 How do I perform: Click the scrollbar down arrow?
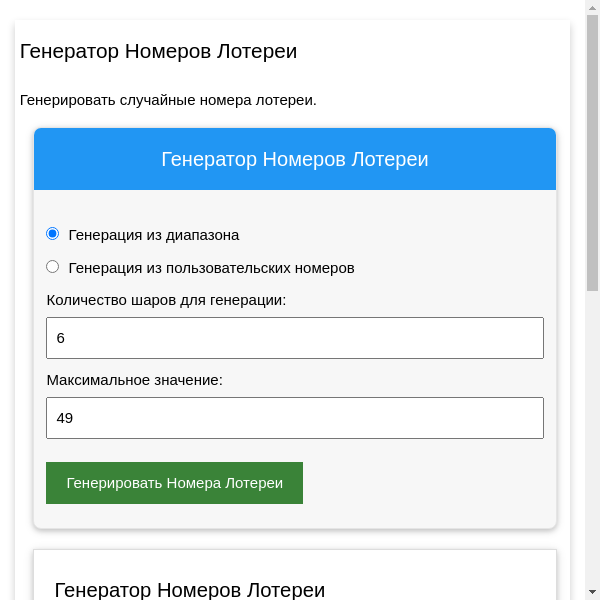592,593
